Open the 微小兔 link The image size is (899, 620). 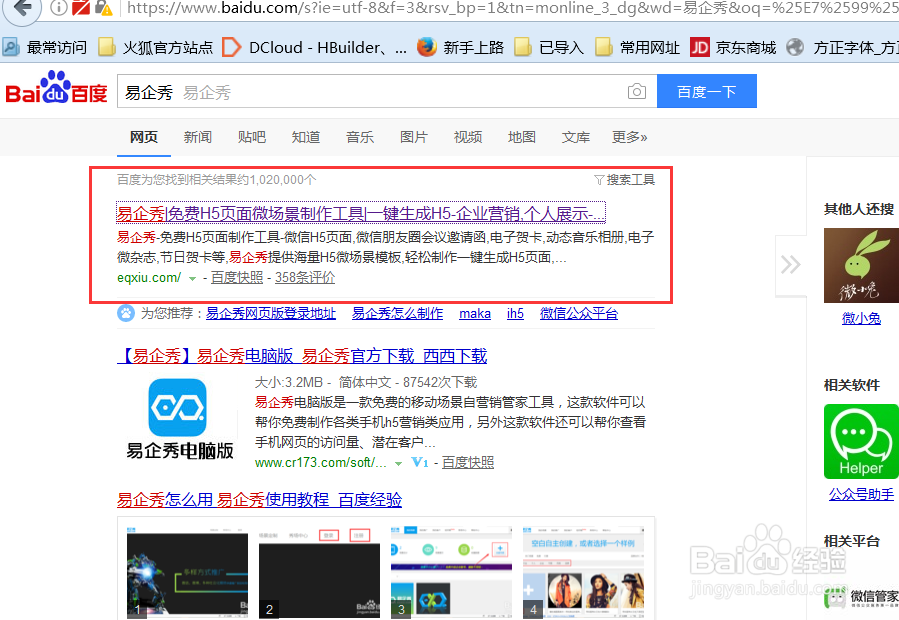(x=861, y=318)
